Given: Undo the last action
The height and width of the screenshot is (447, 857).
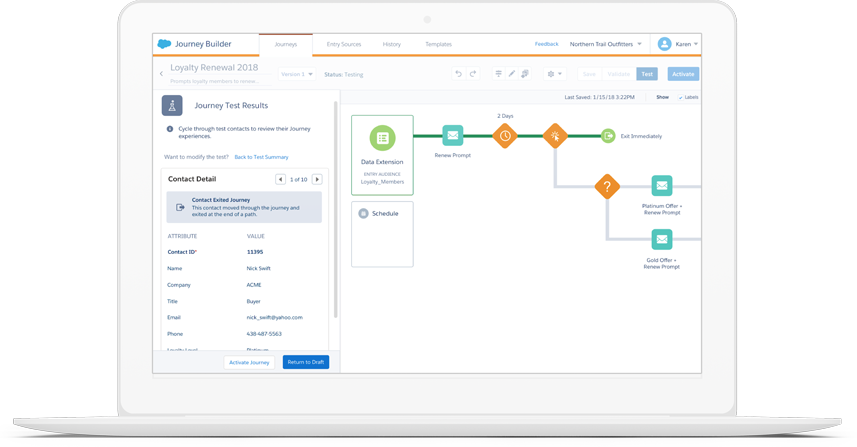Looking at the screenshot, I should coord(458,74).
